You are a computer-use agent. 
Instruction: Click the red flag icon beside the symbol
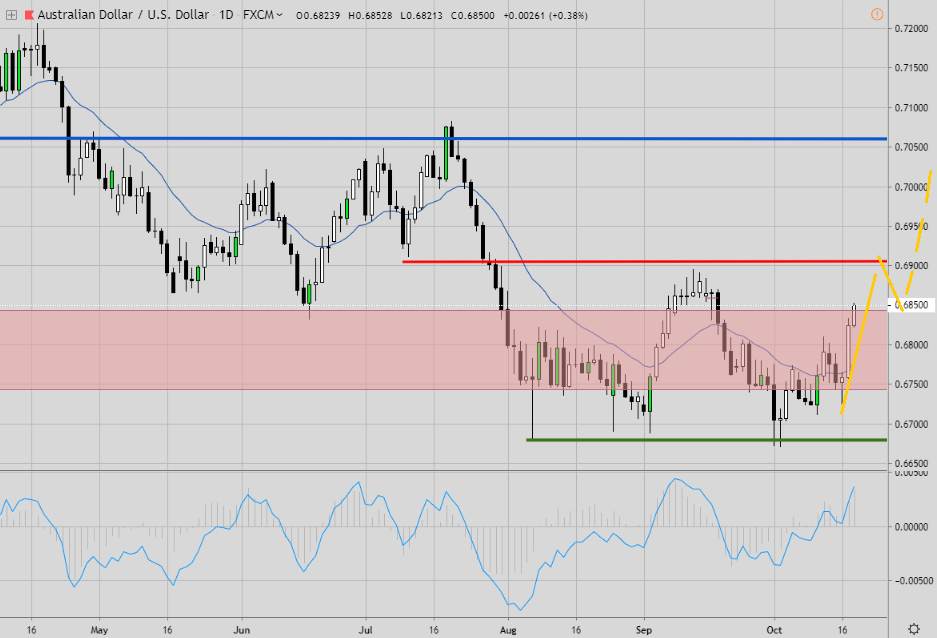point(29,15)
